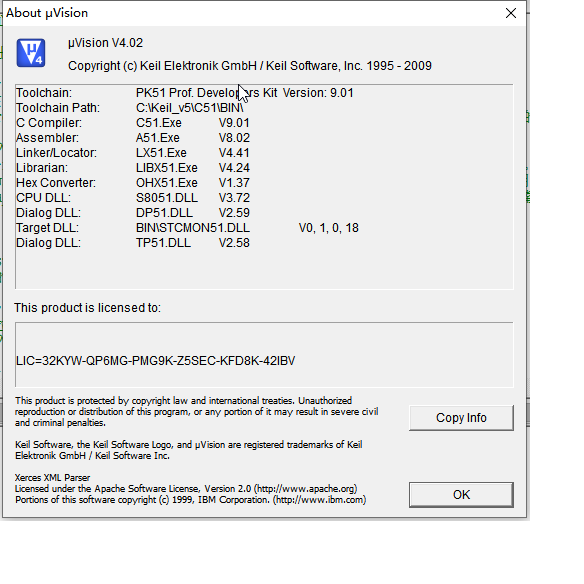Click the copyright law protection notice
The width and height of the screenshot is (584, 584).
pos(196,412)
